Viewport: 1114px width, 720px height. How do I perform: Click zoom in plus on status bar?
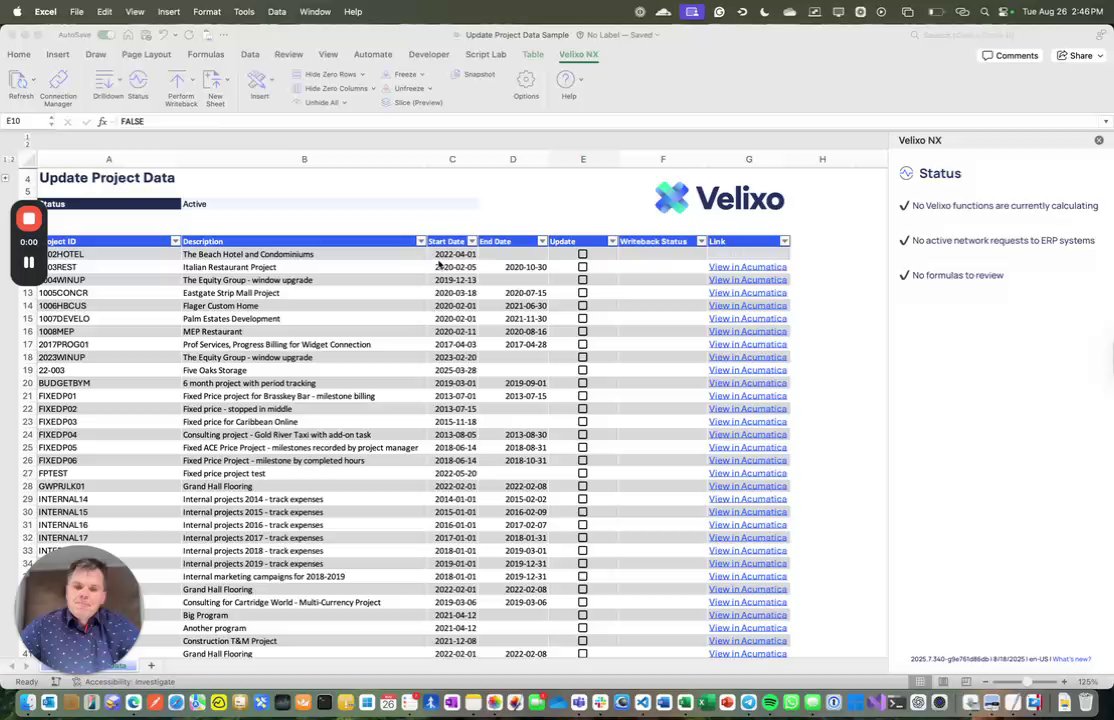tap(1064, 682)
